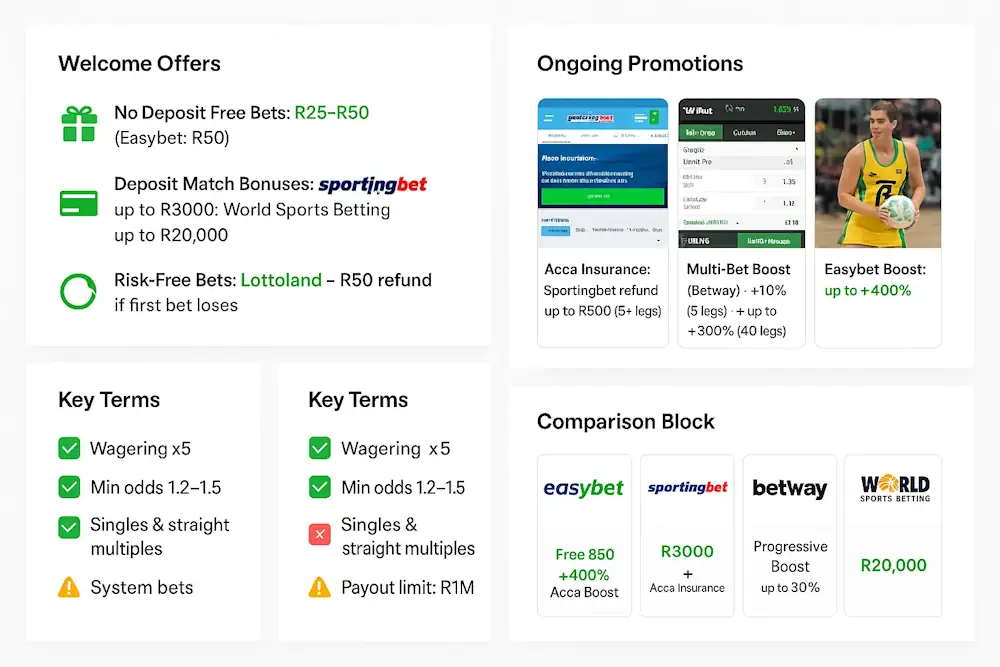Image resolution: width=1000 pixels, height=667 pixels.
Task: Click the warning icon beside System bets
Action: [69, 588]
